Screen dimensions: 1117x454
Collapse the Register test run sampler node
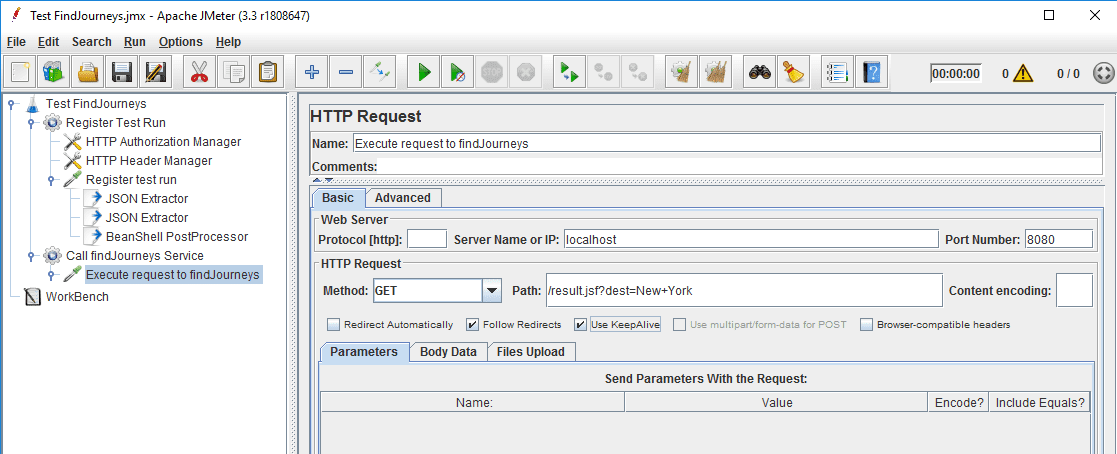pos(51,180)
